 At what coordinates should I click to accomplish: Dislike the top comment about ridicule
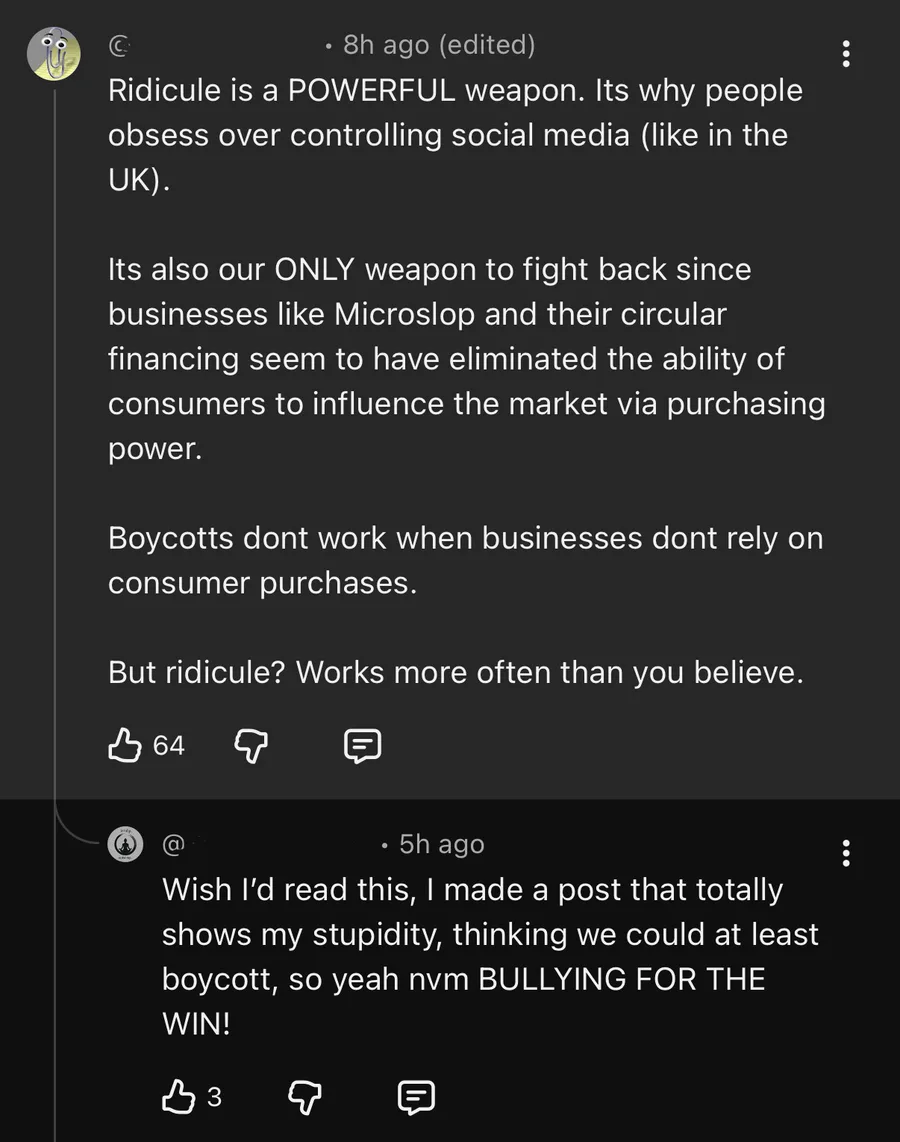[250, 745]
